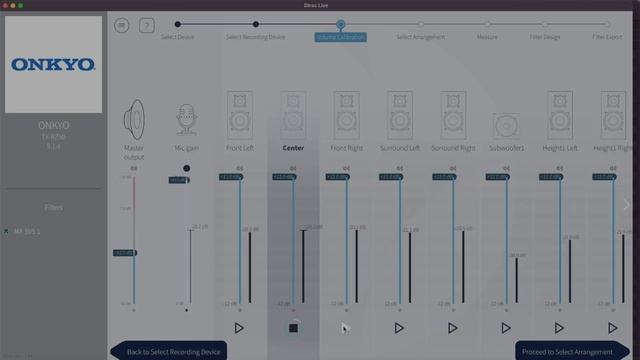Image resolution: width=640 pixels, height=360 pixels.
Task: Mute the Height1 Right channel
Action: pyautogui.click(x=613, y=168)
